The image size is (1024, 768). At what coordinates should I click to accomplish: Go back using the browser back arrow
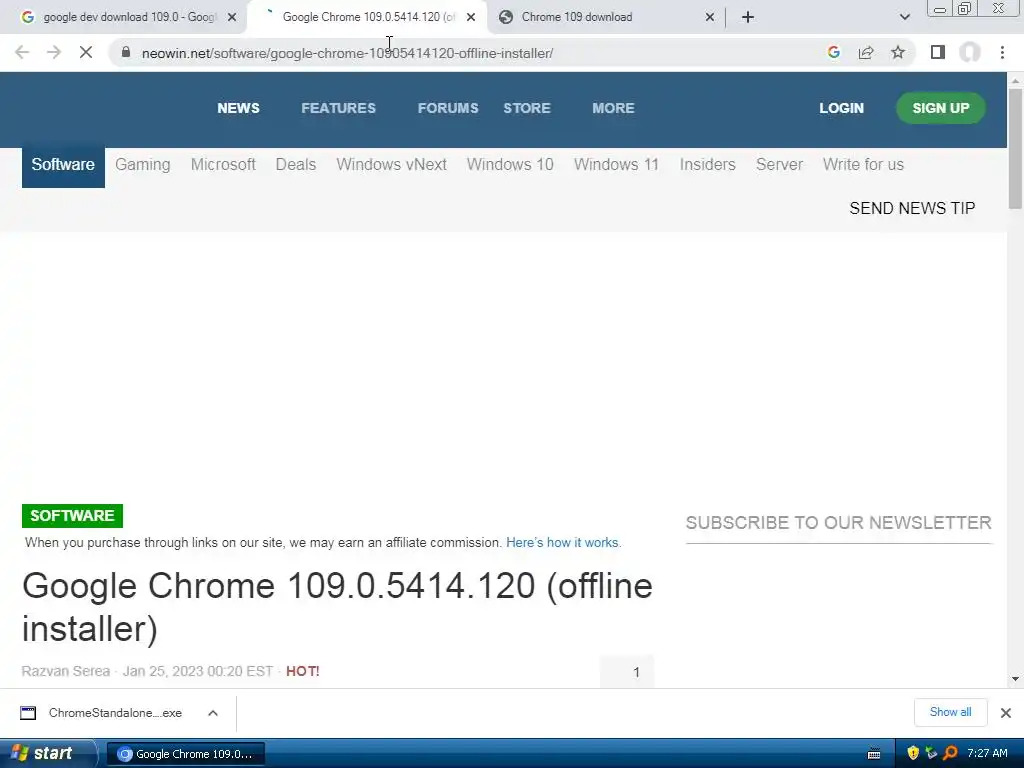pos(22,52)
